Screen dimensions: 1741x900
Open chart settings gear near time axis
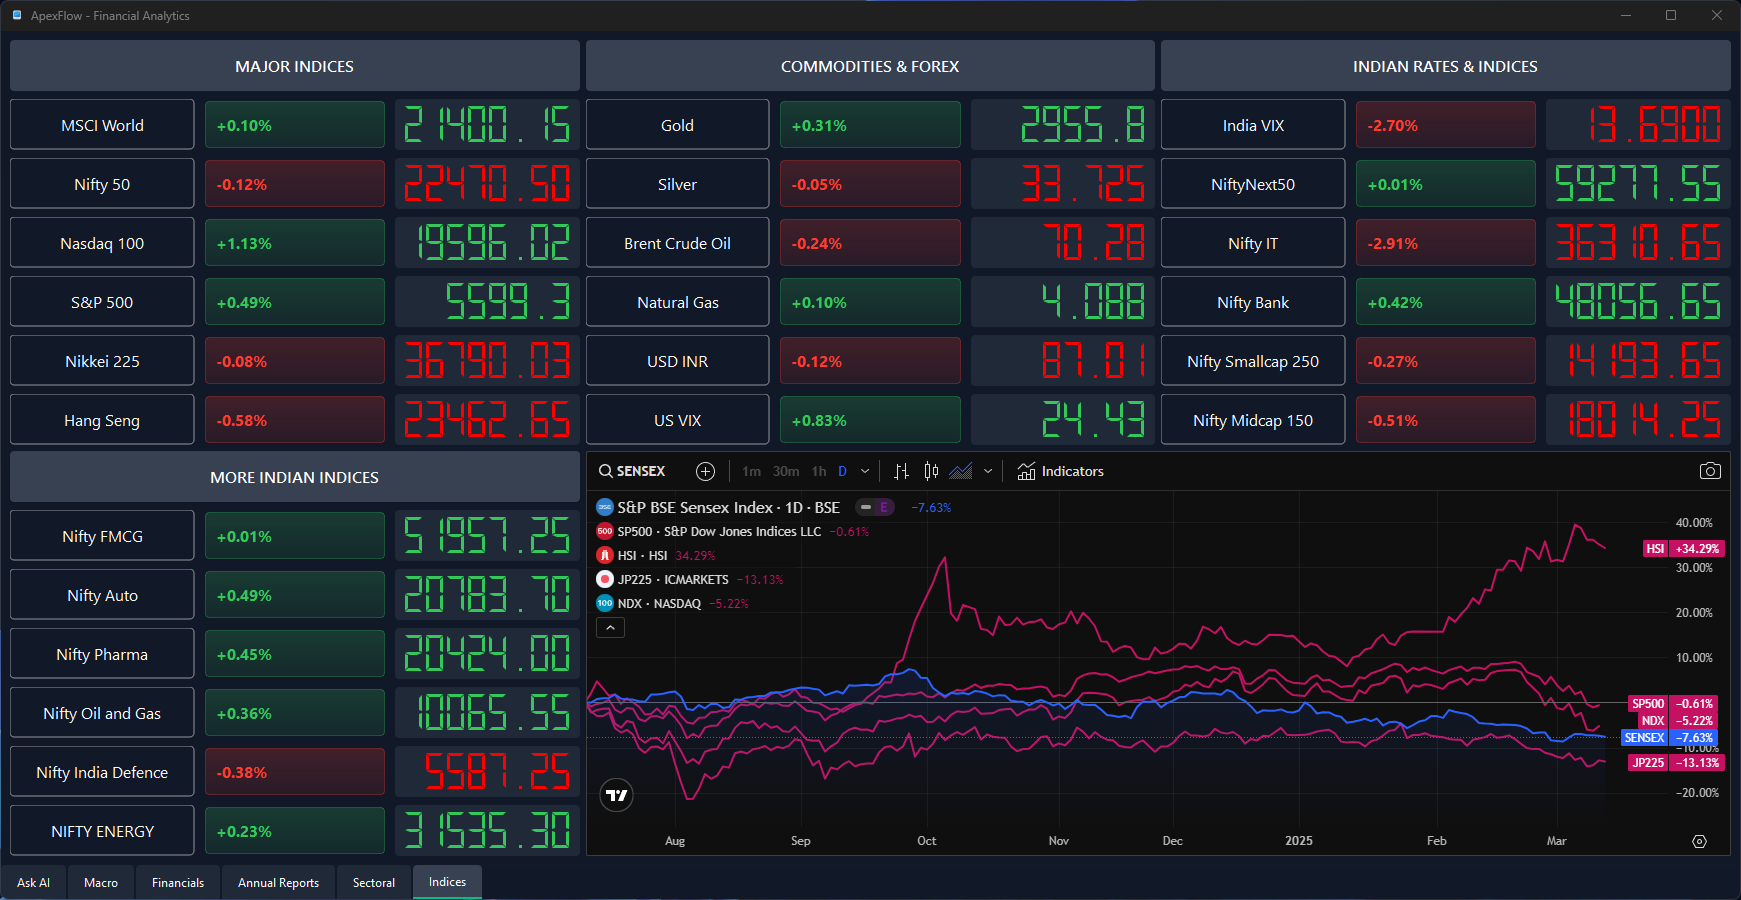point(1699,841)
